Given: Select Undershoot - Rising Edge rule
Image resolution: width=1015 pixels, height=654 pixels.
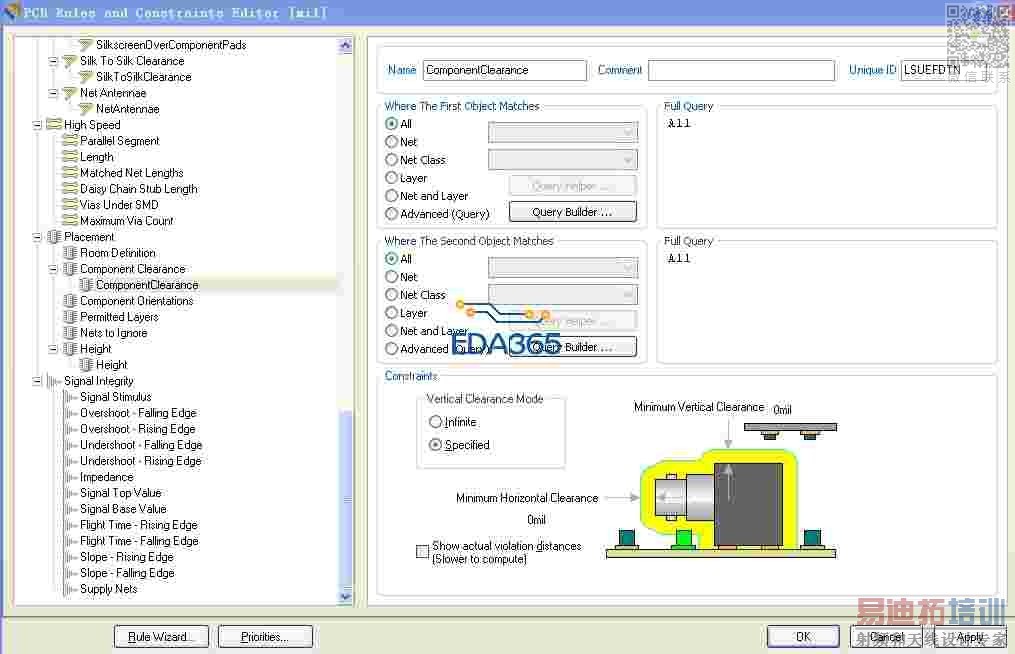Looking at the screenshot, I should [140, 461].
